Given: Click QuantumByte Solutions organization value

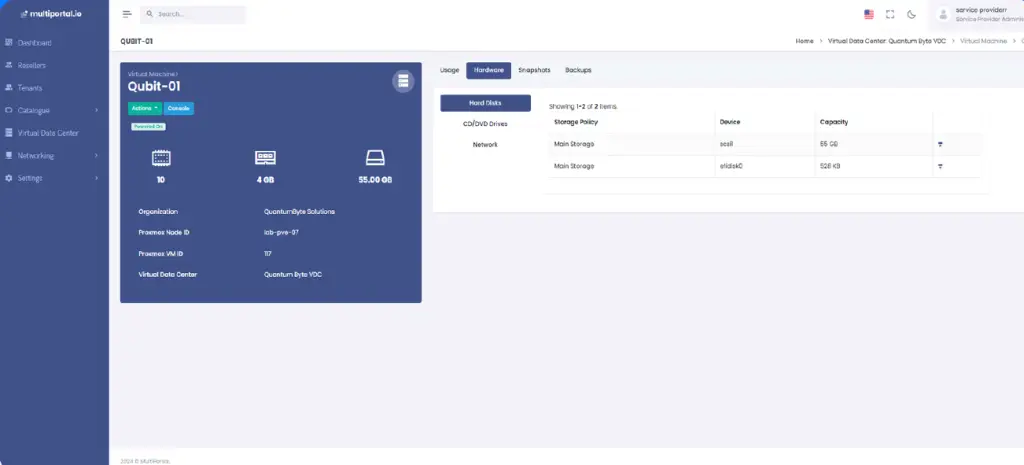Looking at the screenshot, I should [x=299, y=212].
